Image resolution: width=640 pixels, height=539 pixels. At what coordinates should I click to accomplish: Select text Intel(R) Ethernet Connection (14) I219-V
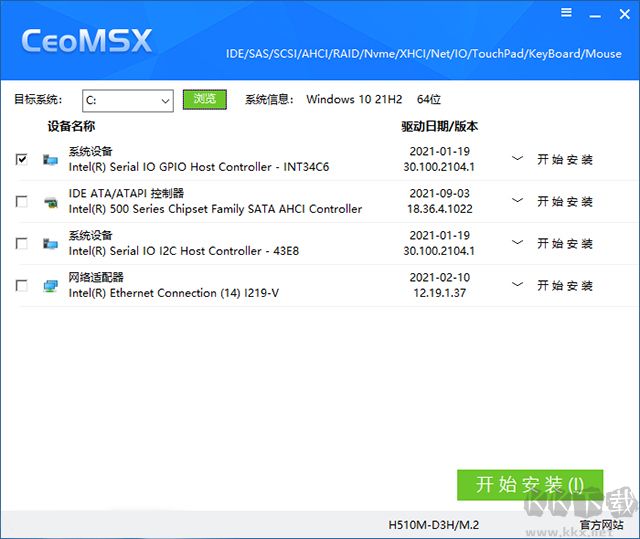click(174, 293)
